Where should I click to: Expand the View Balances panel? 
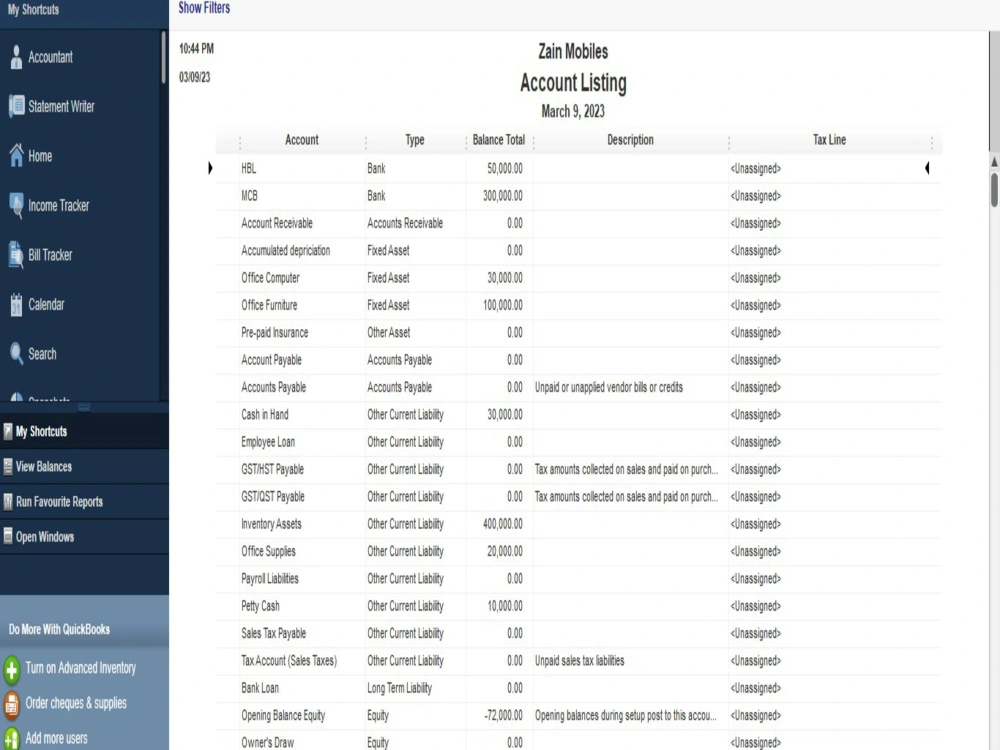46,466
